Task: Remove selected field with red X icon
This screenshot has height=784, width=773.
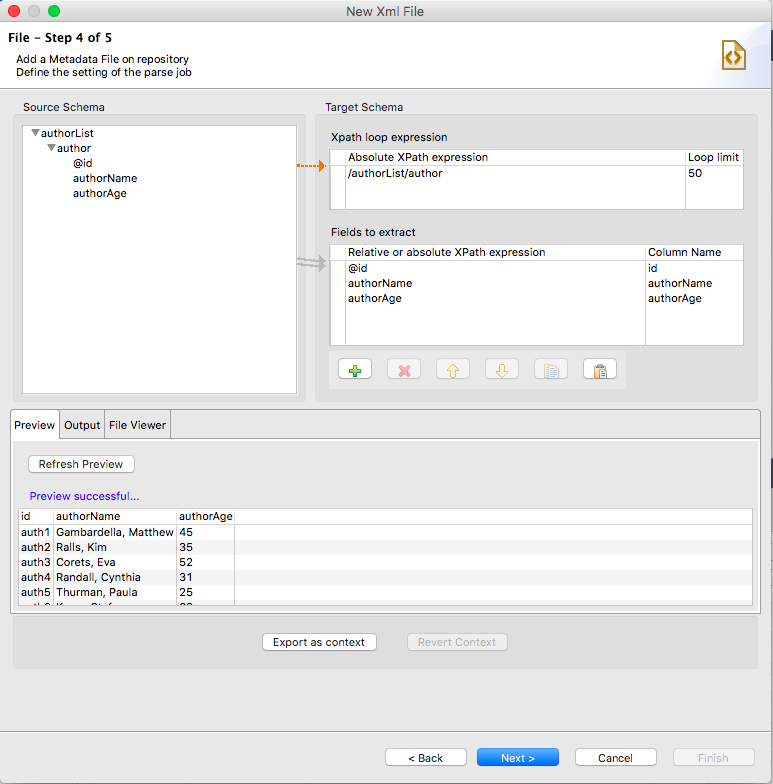Action: pos(404,370)
